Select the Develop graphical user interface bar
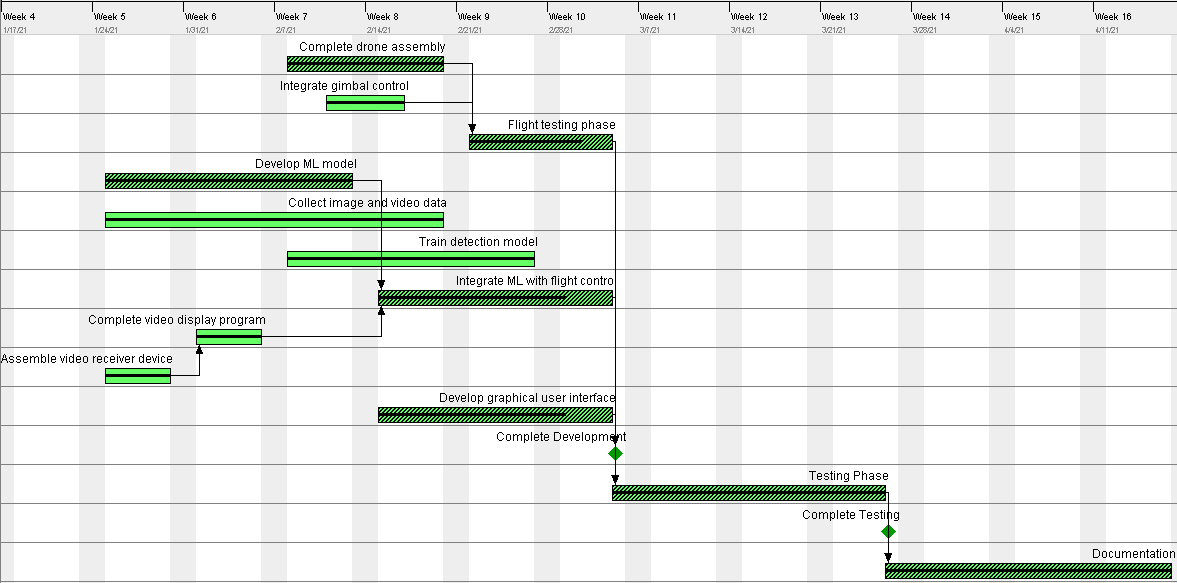1177x583 pixels. (x=495, y=415)
